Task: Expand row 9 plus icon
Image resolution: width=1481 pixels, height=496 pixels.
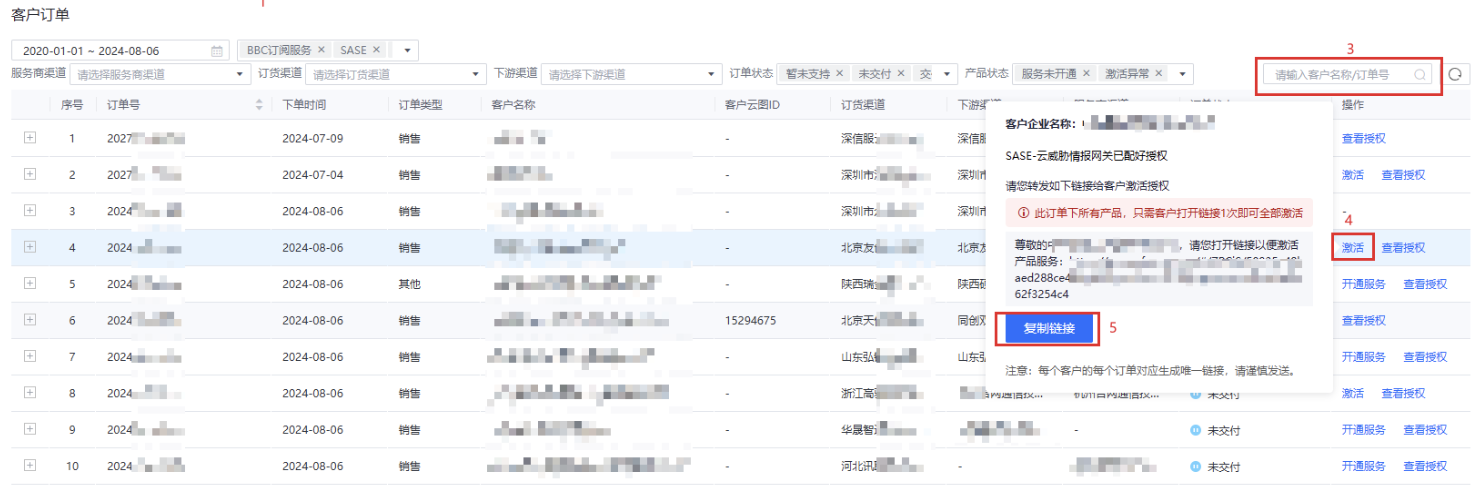Action: [x=30, y=429]
